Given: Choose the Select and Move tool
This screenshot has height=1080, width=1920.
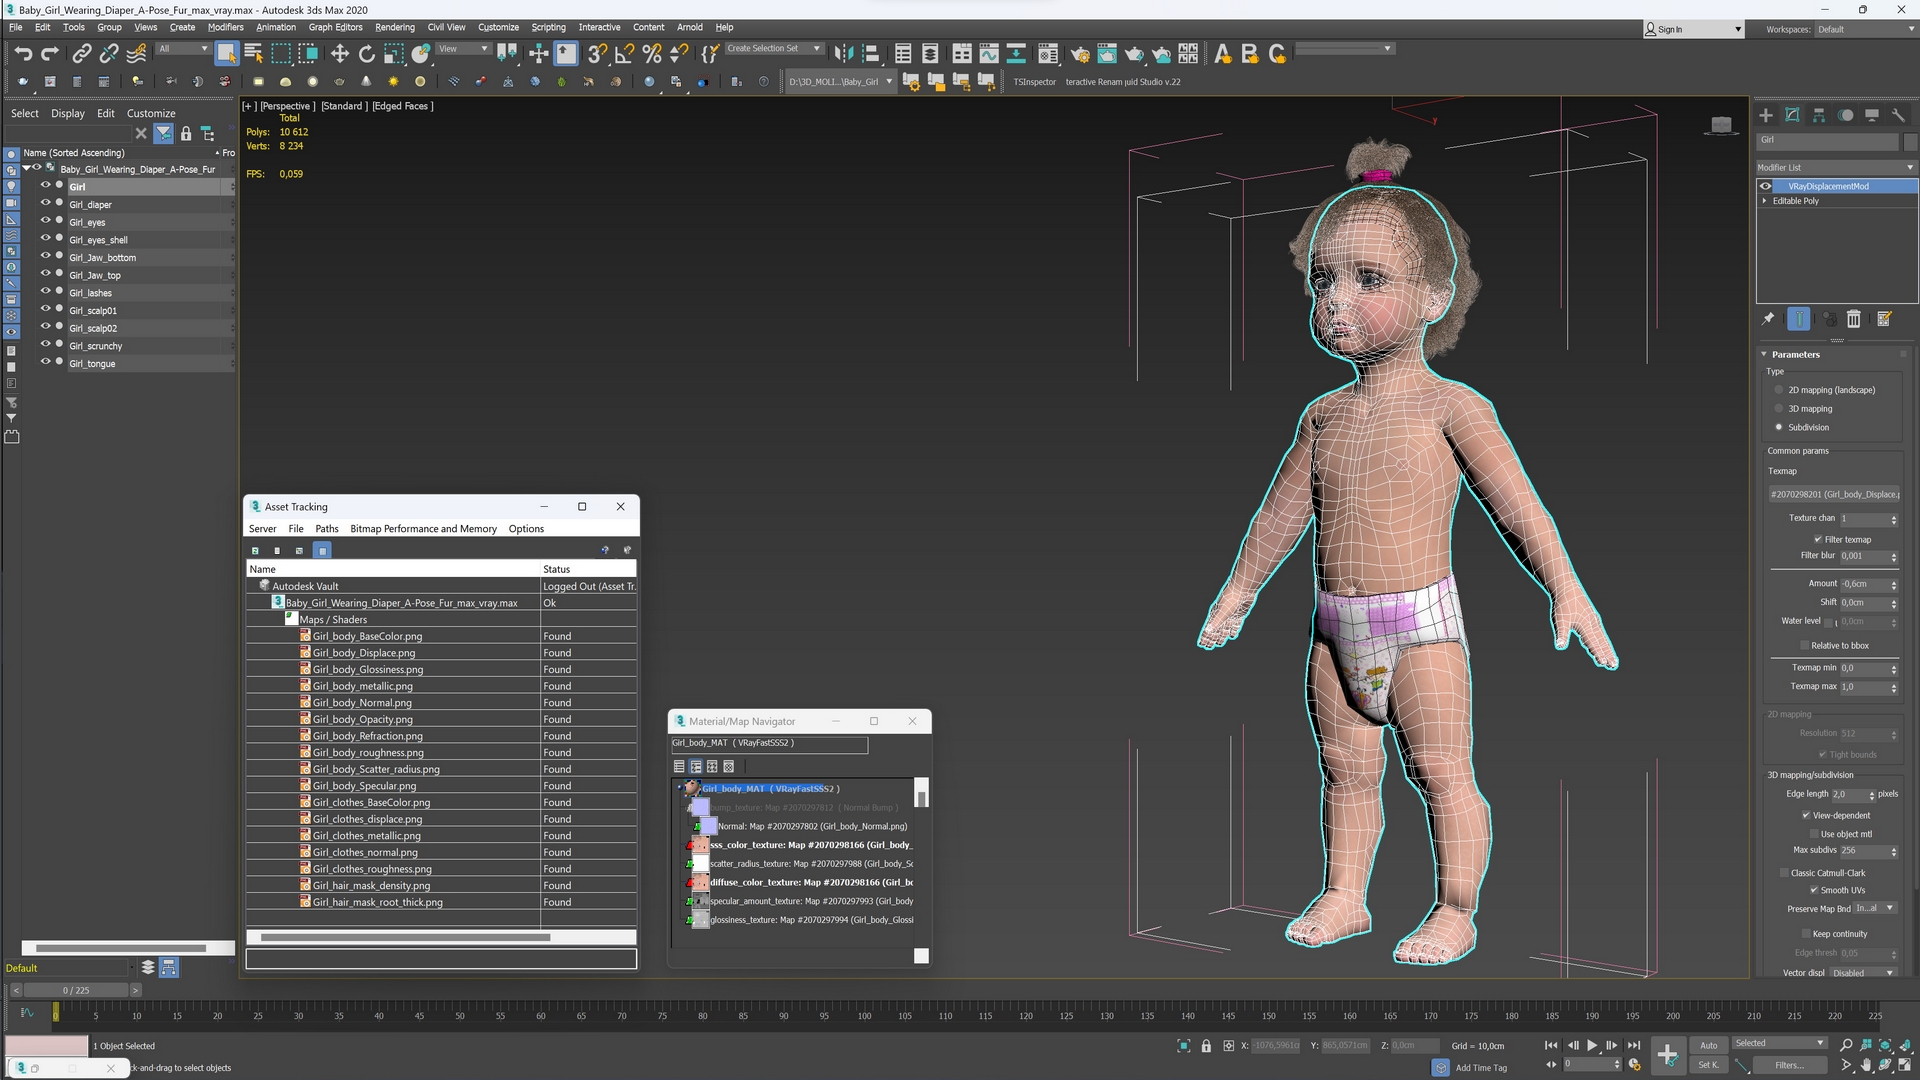Looking at the screenshot, I should pos(339,54).
